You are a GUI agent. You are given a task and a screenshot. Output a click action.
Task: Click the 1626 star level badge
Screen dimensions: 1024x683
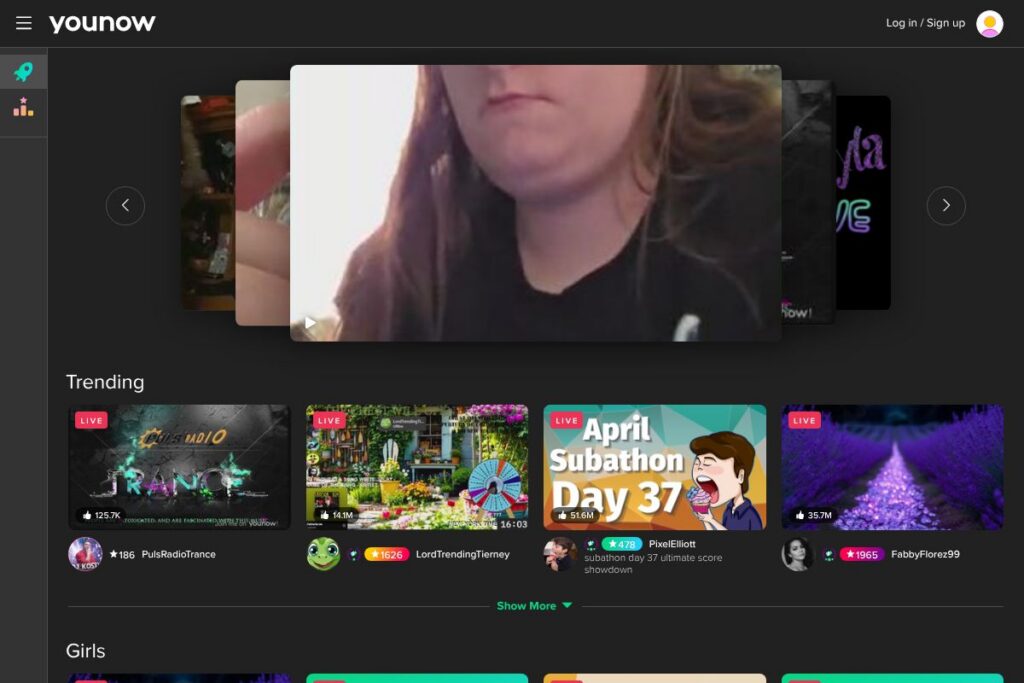(386, 554)
